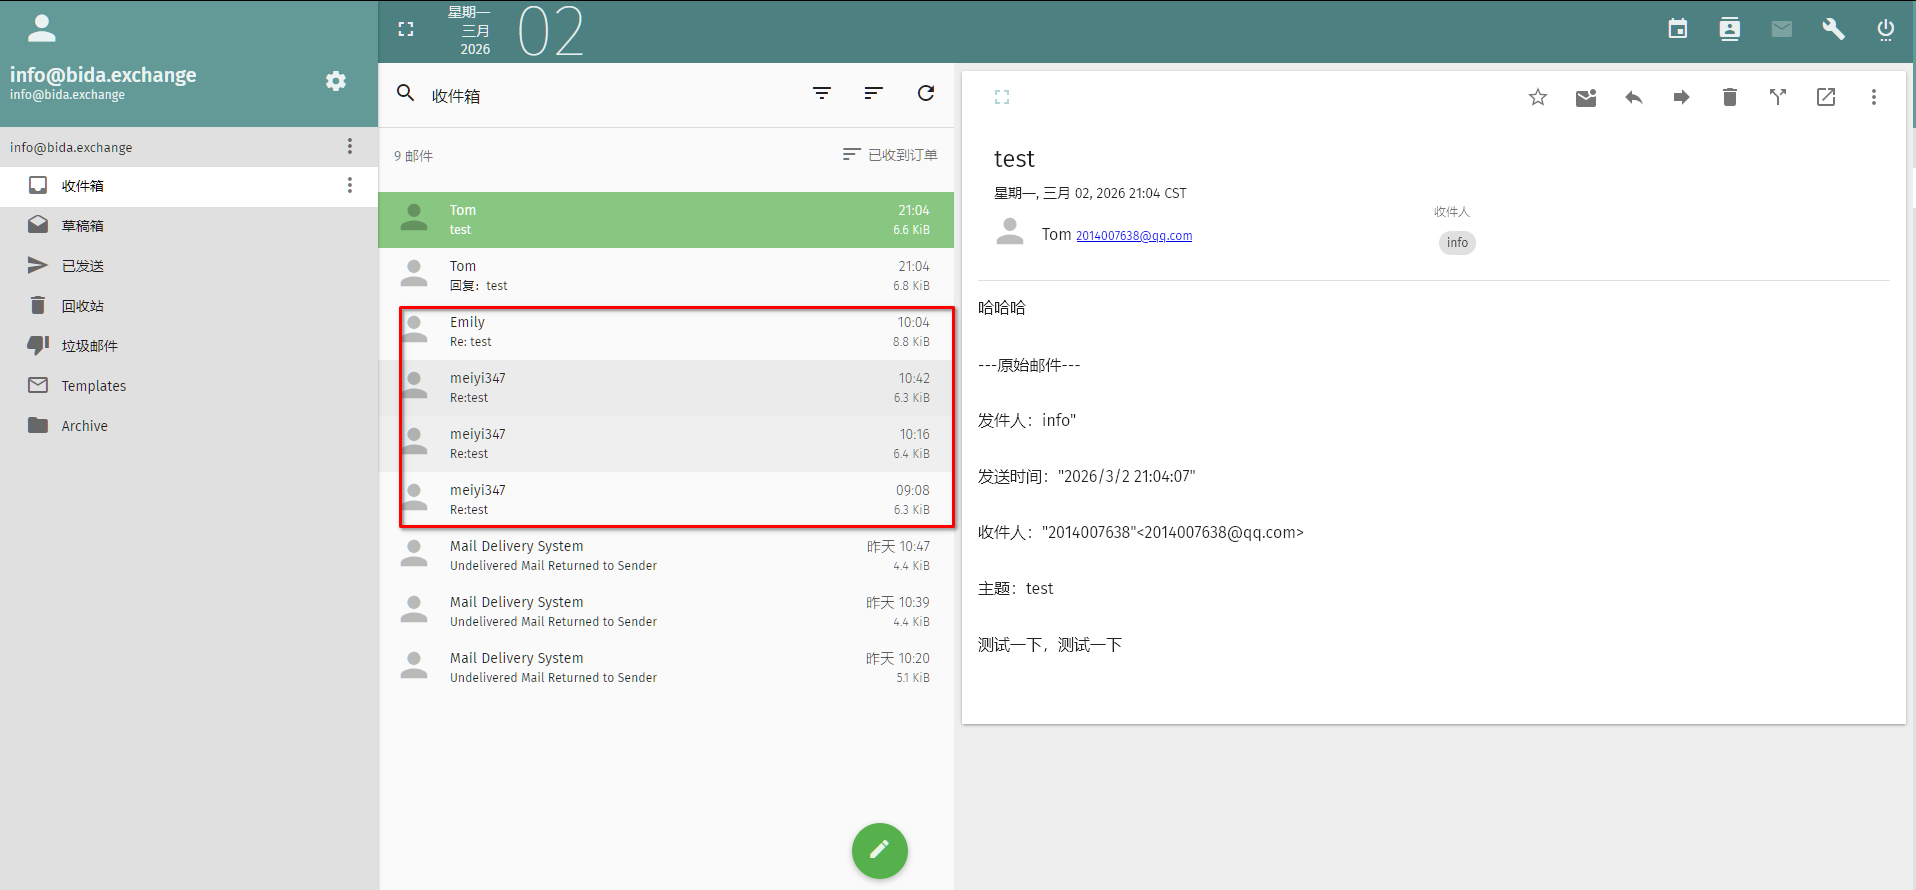The width and height of the screenshot is (1916, 890).
Task: Refresh the inbox message list
Action: pos(926,93)
